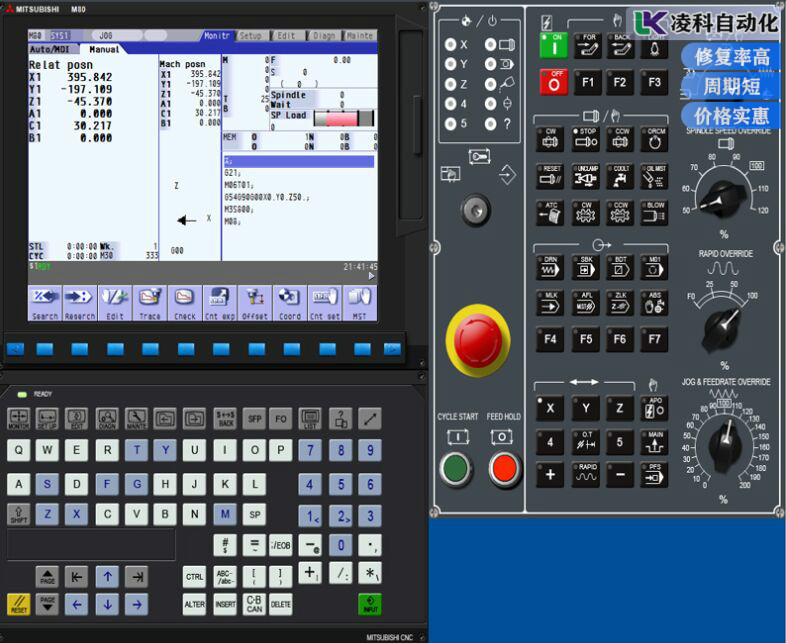786x643 pixels.
Task: Click the ATC tool change button
Action: (550, 212)
